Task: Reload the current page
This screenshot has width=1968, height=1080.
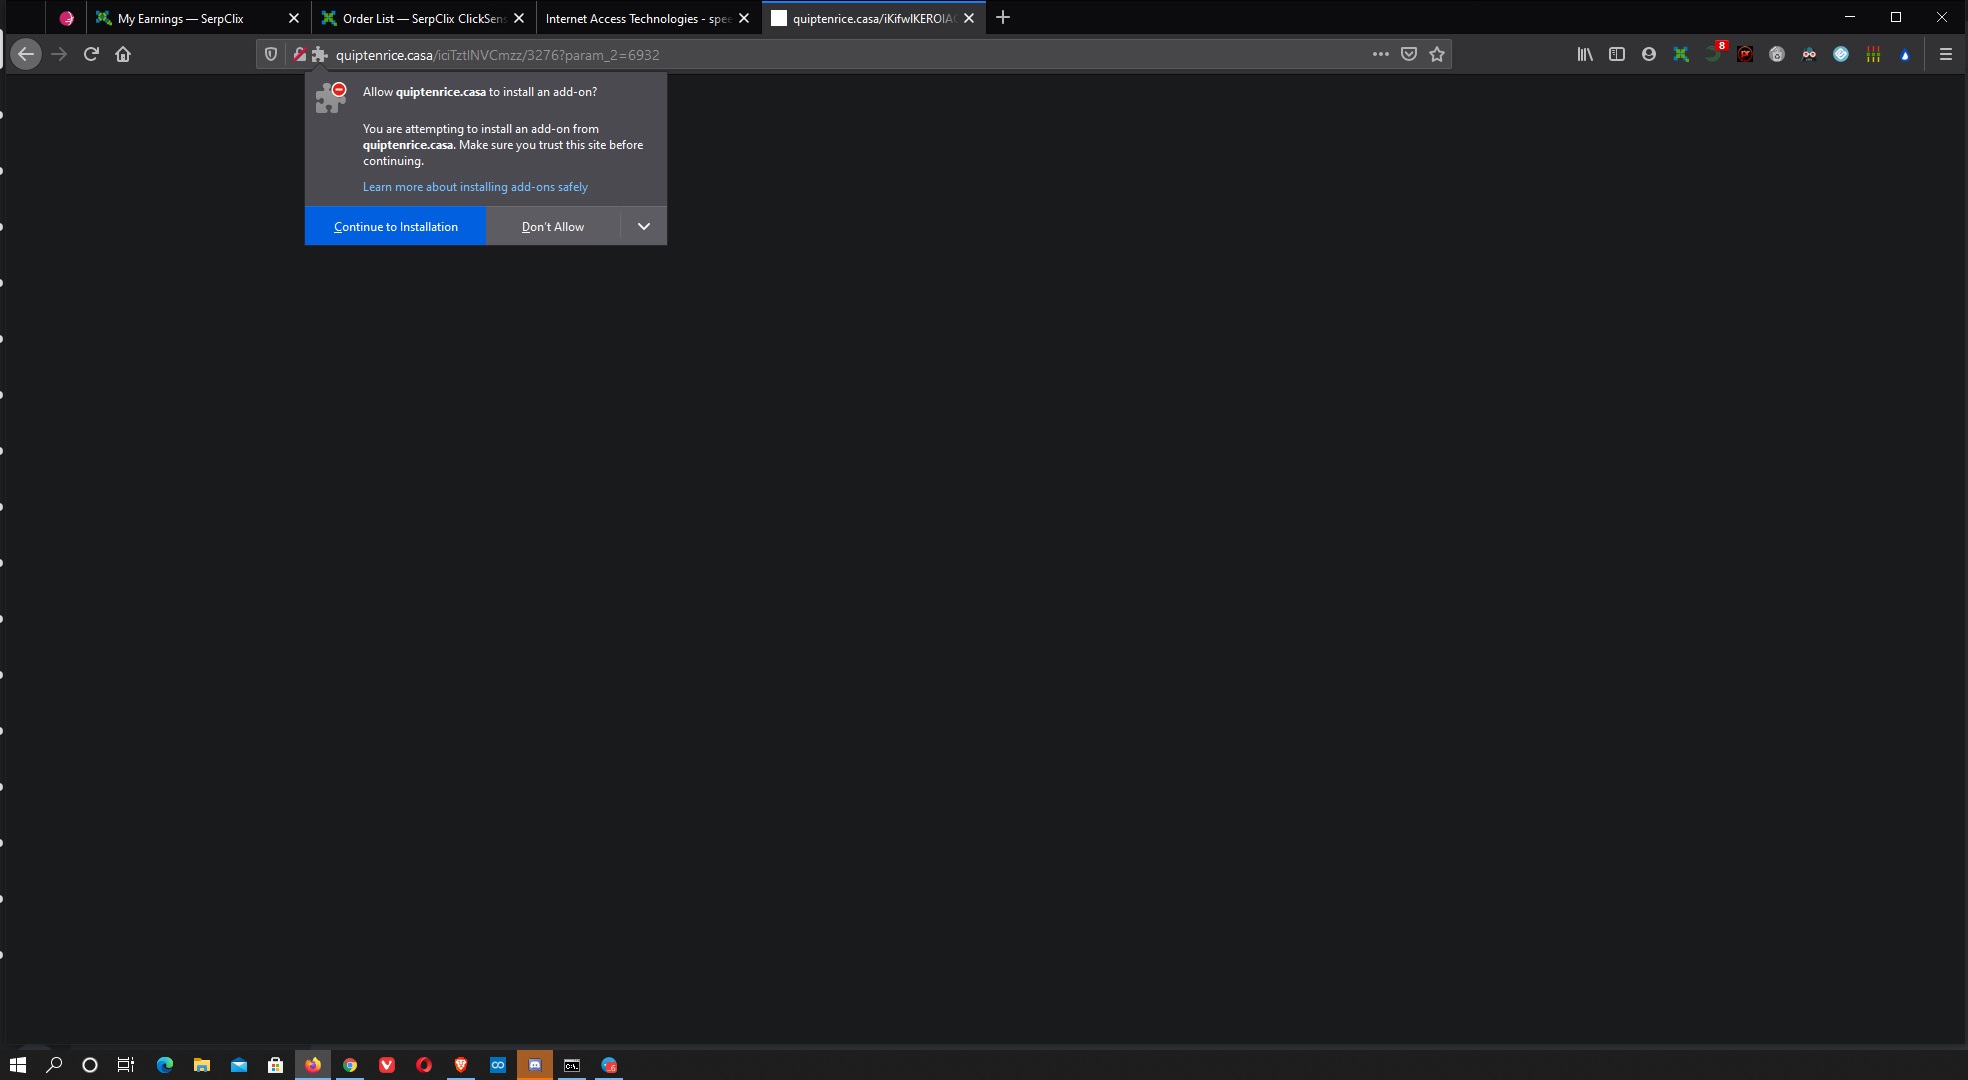Action: point(91,55)
